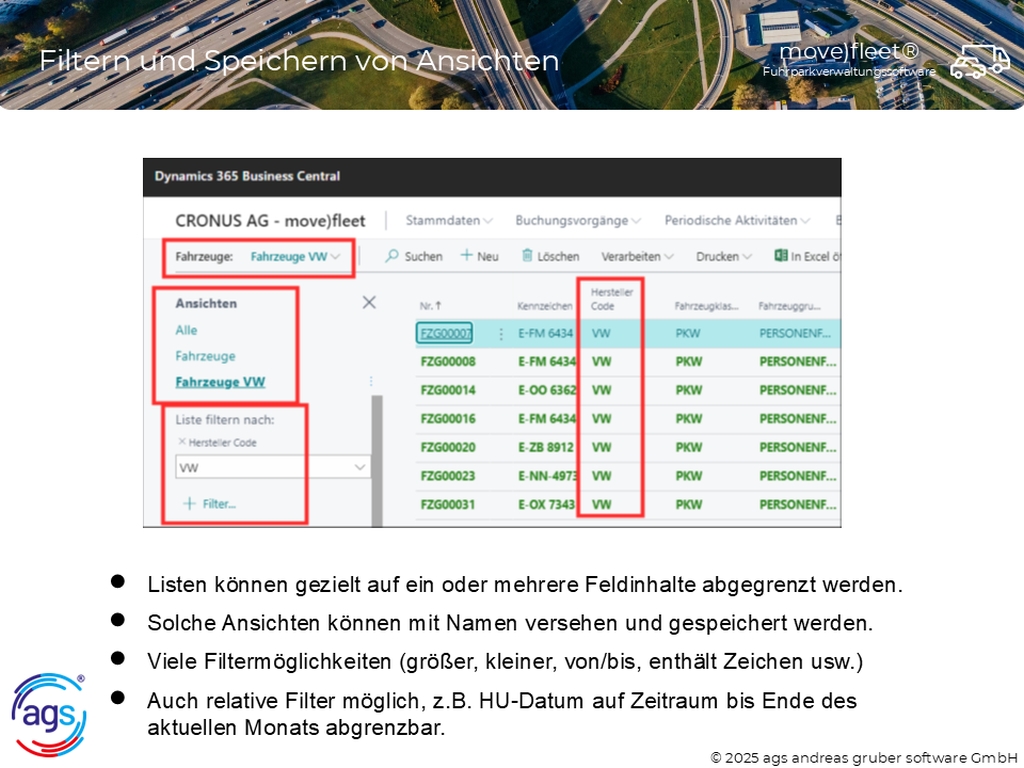Click PERSONENF... cell in row FZG00031
Screen dimensions: 1024x768
click(797, 505)
